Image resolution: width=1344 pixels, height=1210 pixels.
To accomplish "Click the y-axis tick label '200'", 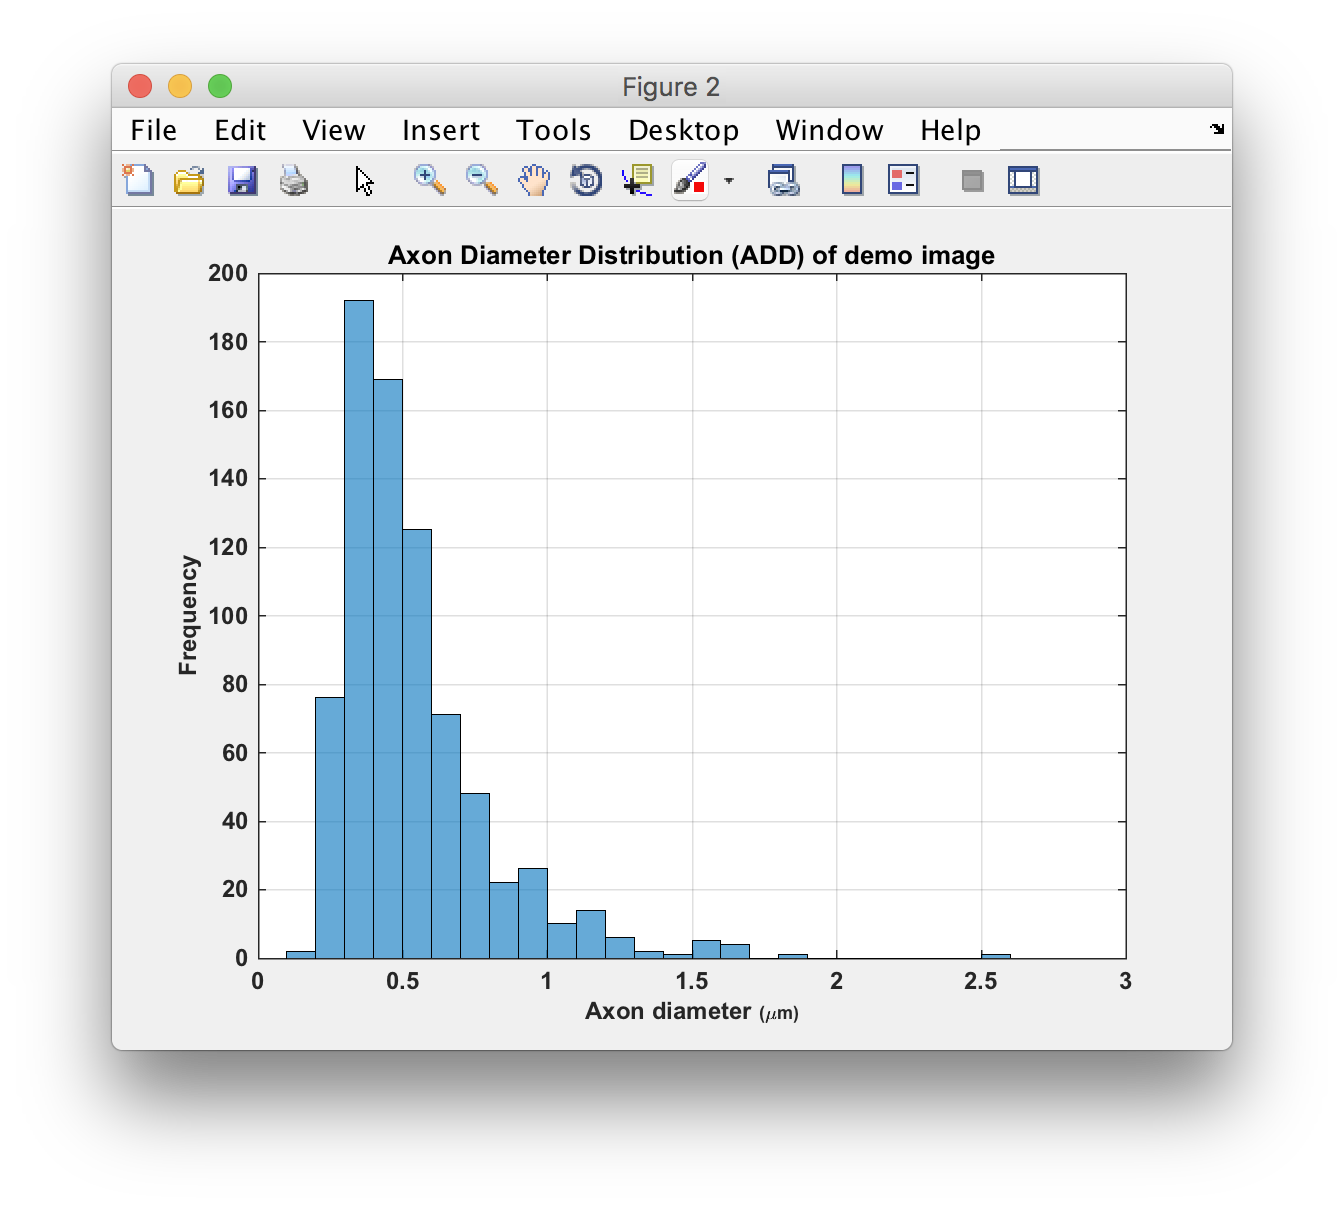I will pos(228,273).
